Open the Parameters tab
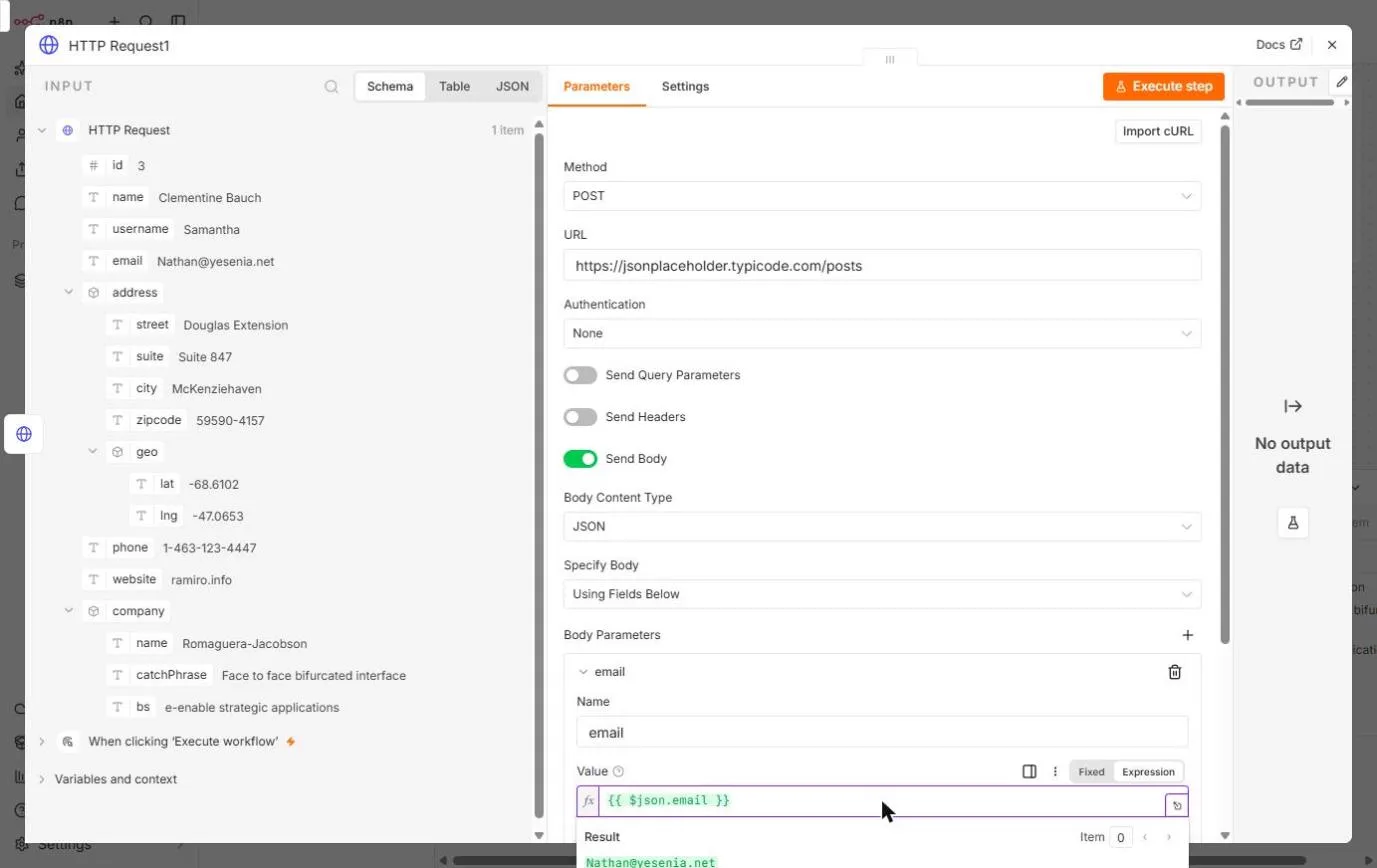Screen dimensions: 1377x868 pos(597,86)
